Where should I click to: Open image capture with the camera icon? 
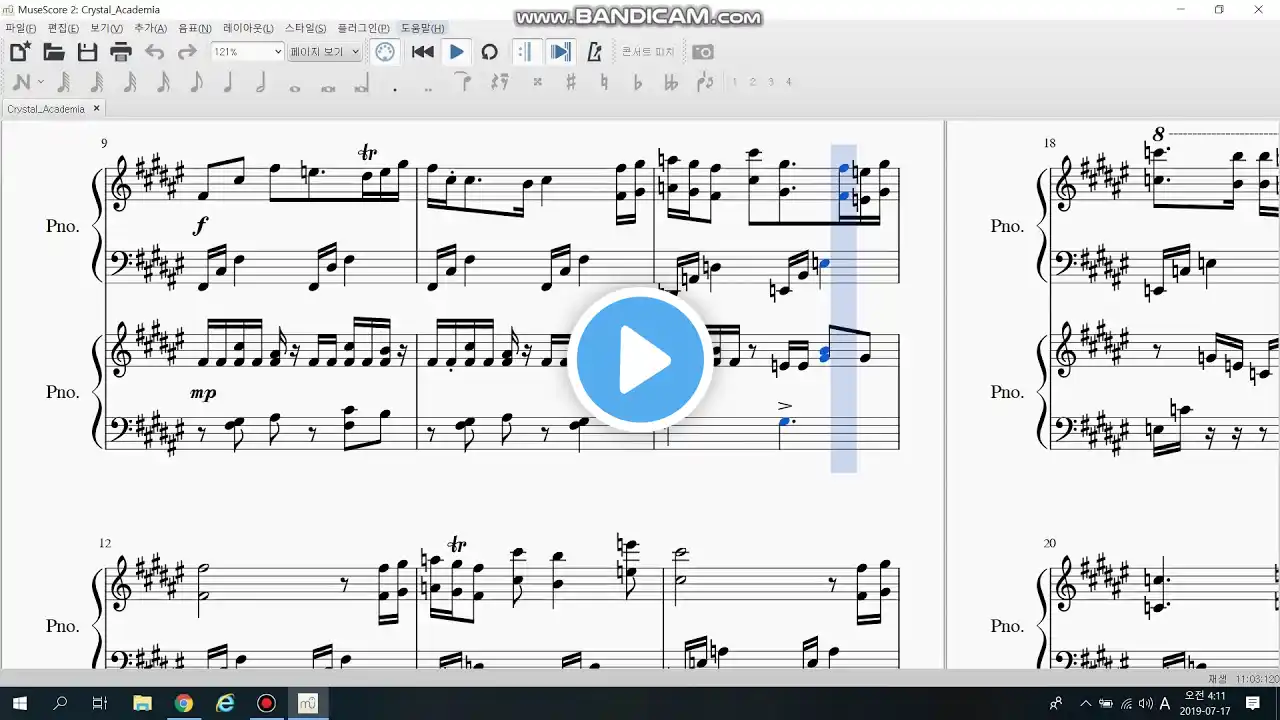click(x=703, y=52)
